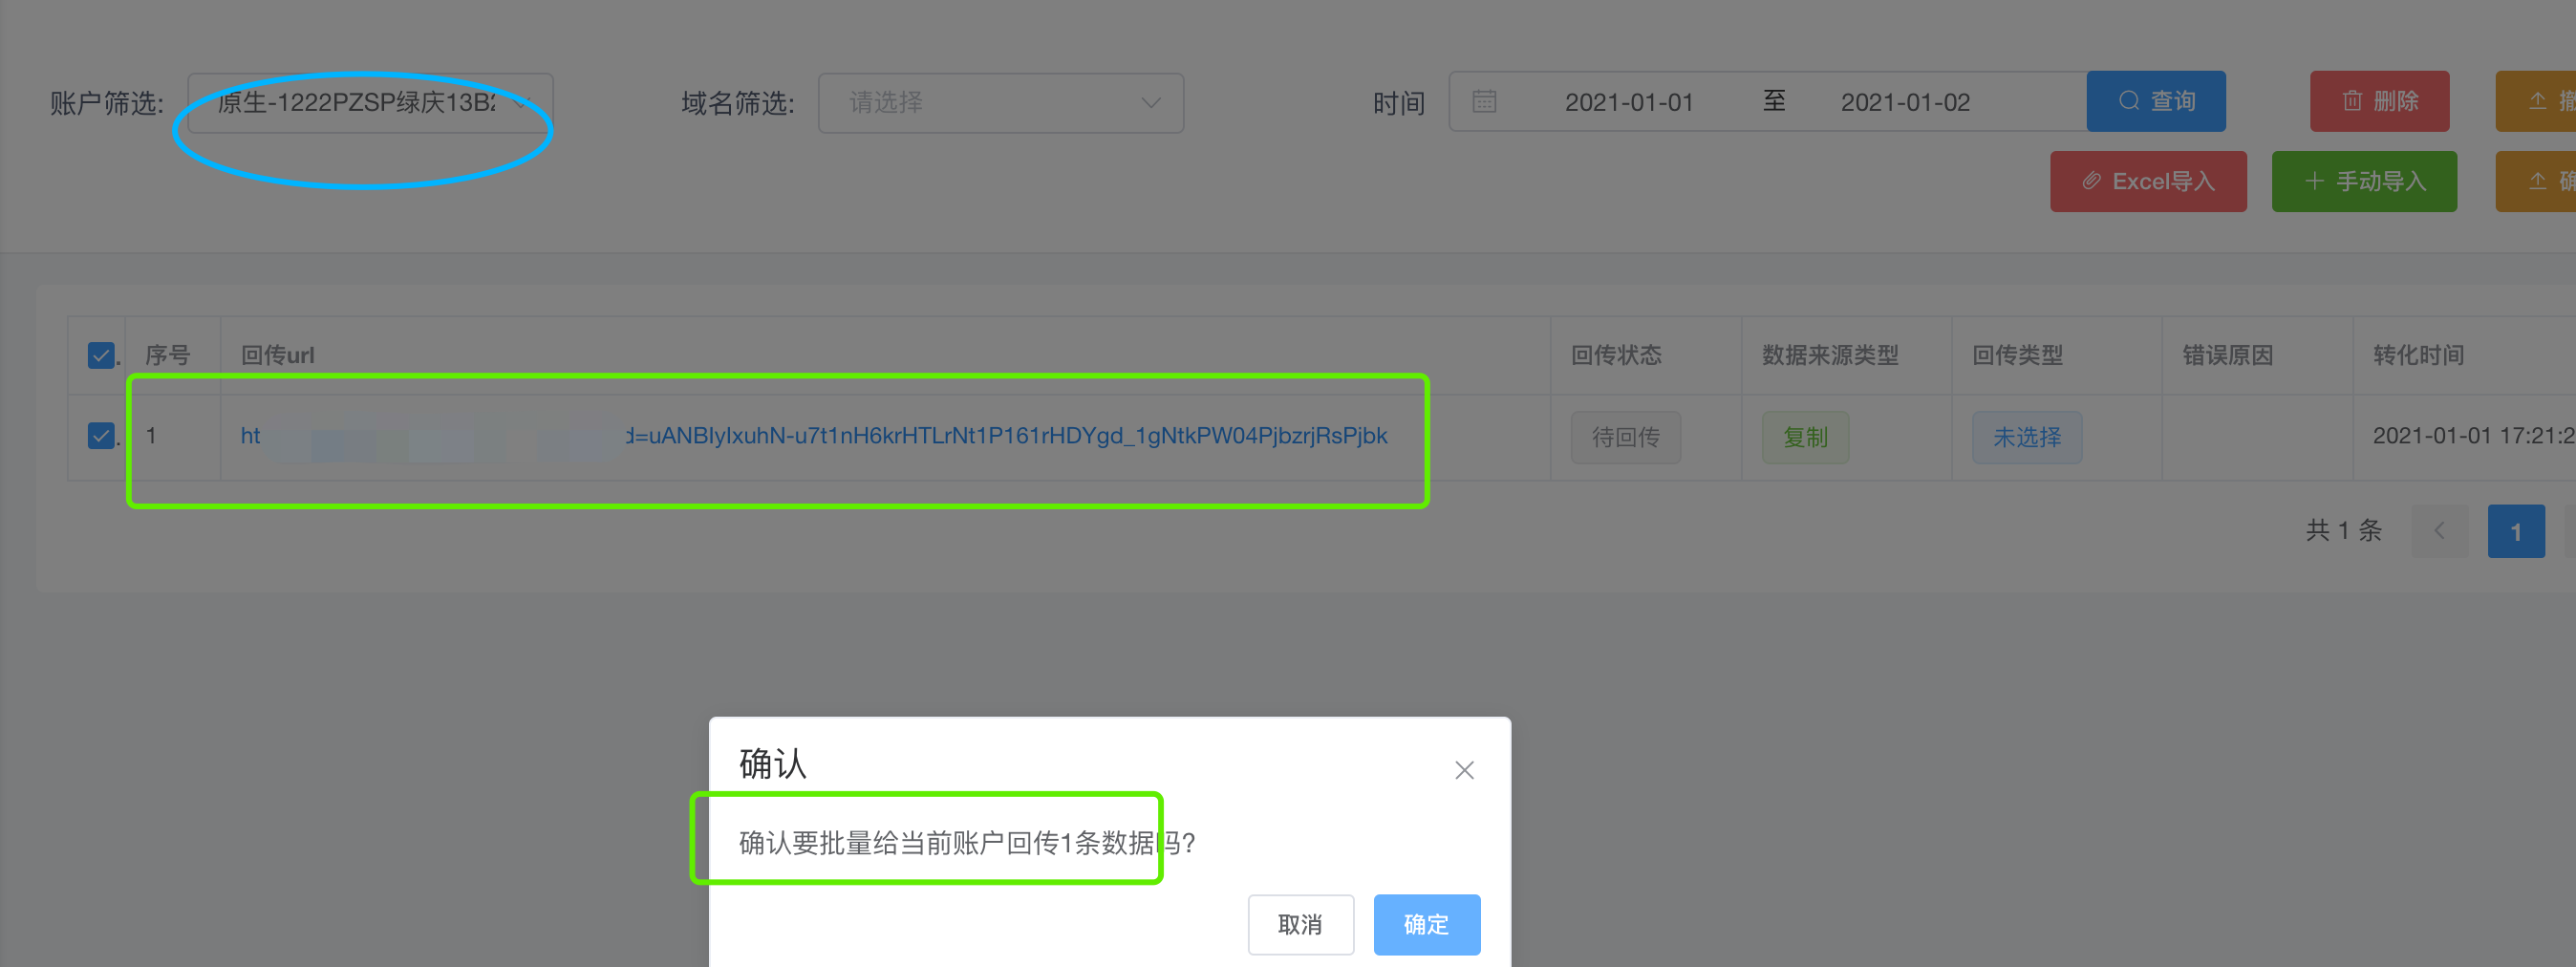This screenshot has width=2576, height=967.
Task: Toggle the header select-all checkbox
Action: [101, 355]
